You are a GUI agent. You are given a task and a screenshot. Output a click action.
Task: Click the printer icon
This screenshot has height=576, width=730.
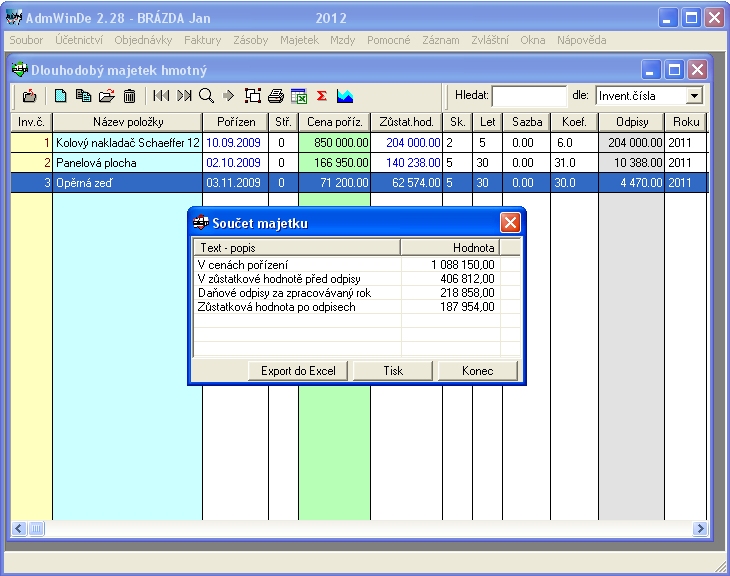(276, 96)
